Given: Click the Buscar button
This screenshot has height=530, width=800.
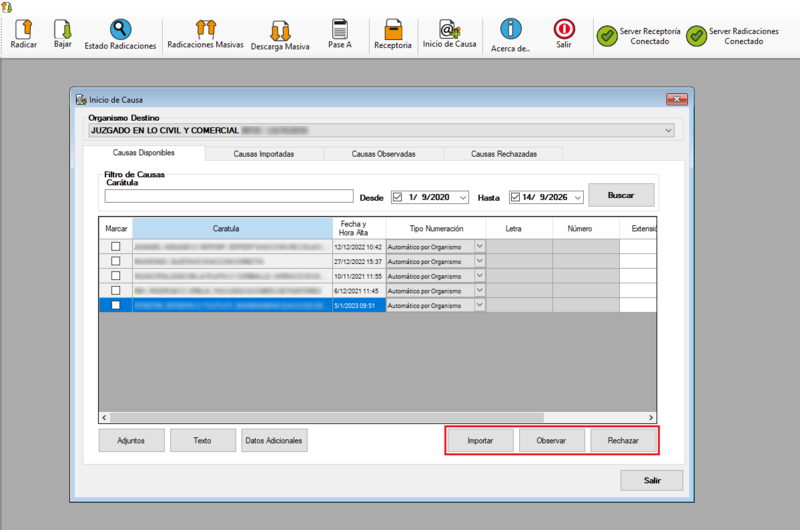Looking at the screenshot, I should click(621, 195).
